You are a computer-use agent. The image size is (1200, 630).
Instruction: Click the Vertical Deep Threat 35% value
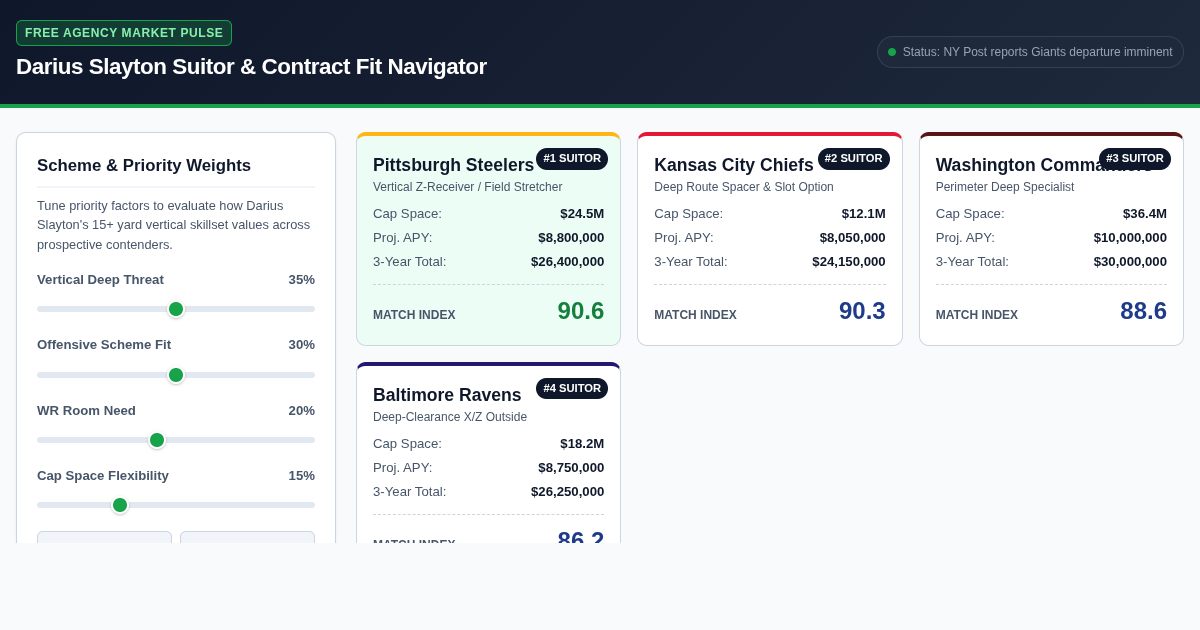(x=302, y=280)
